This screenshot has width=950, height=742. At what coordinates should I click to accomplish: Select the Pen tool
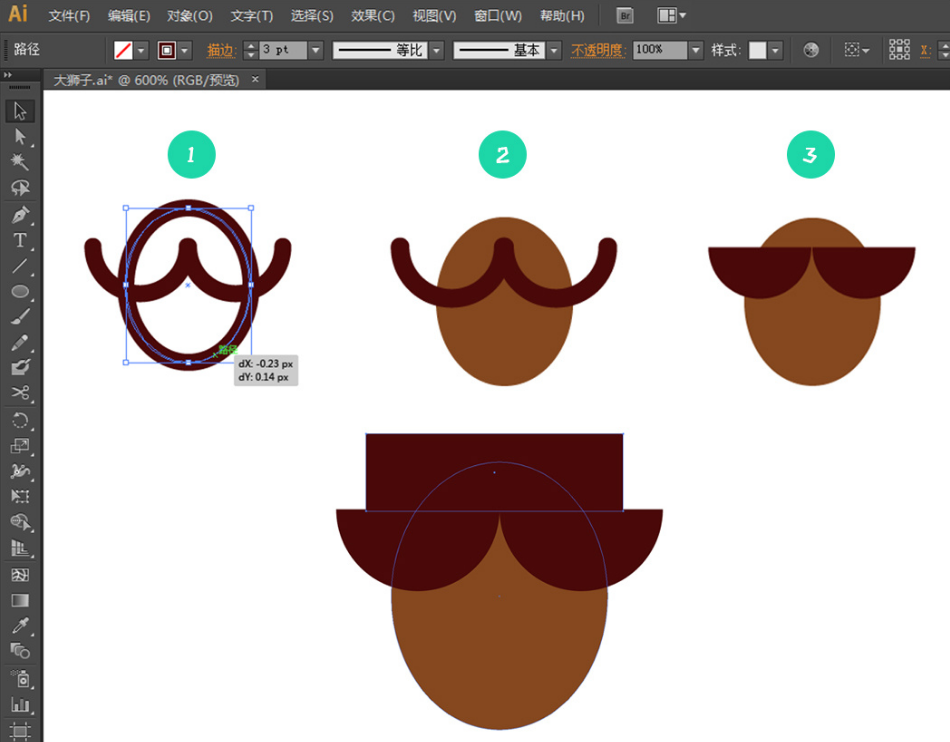20,215
